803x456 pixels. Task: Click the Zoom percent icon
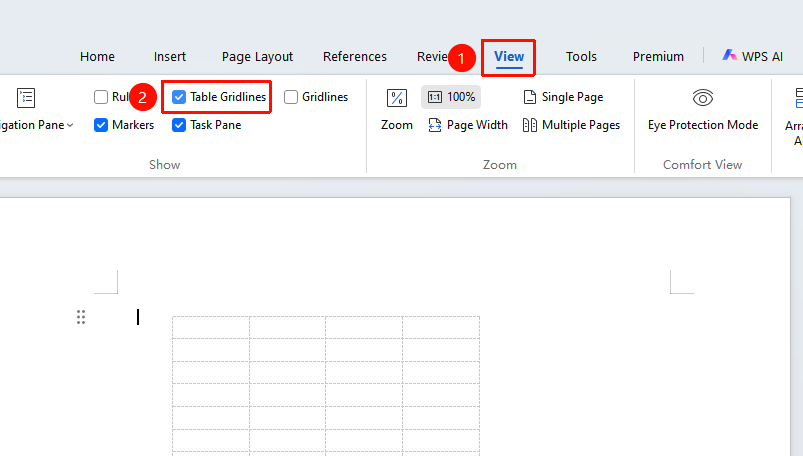point(397,98)
